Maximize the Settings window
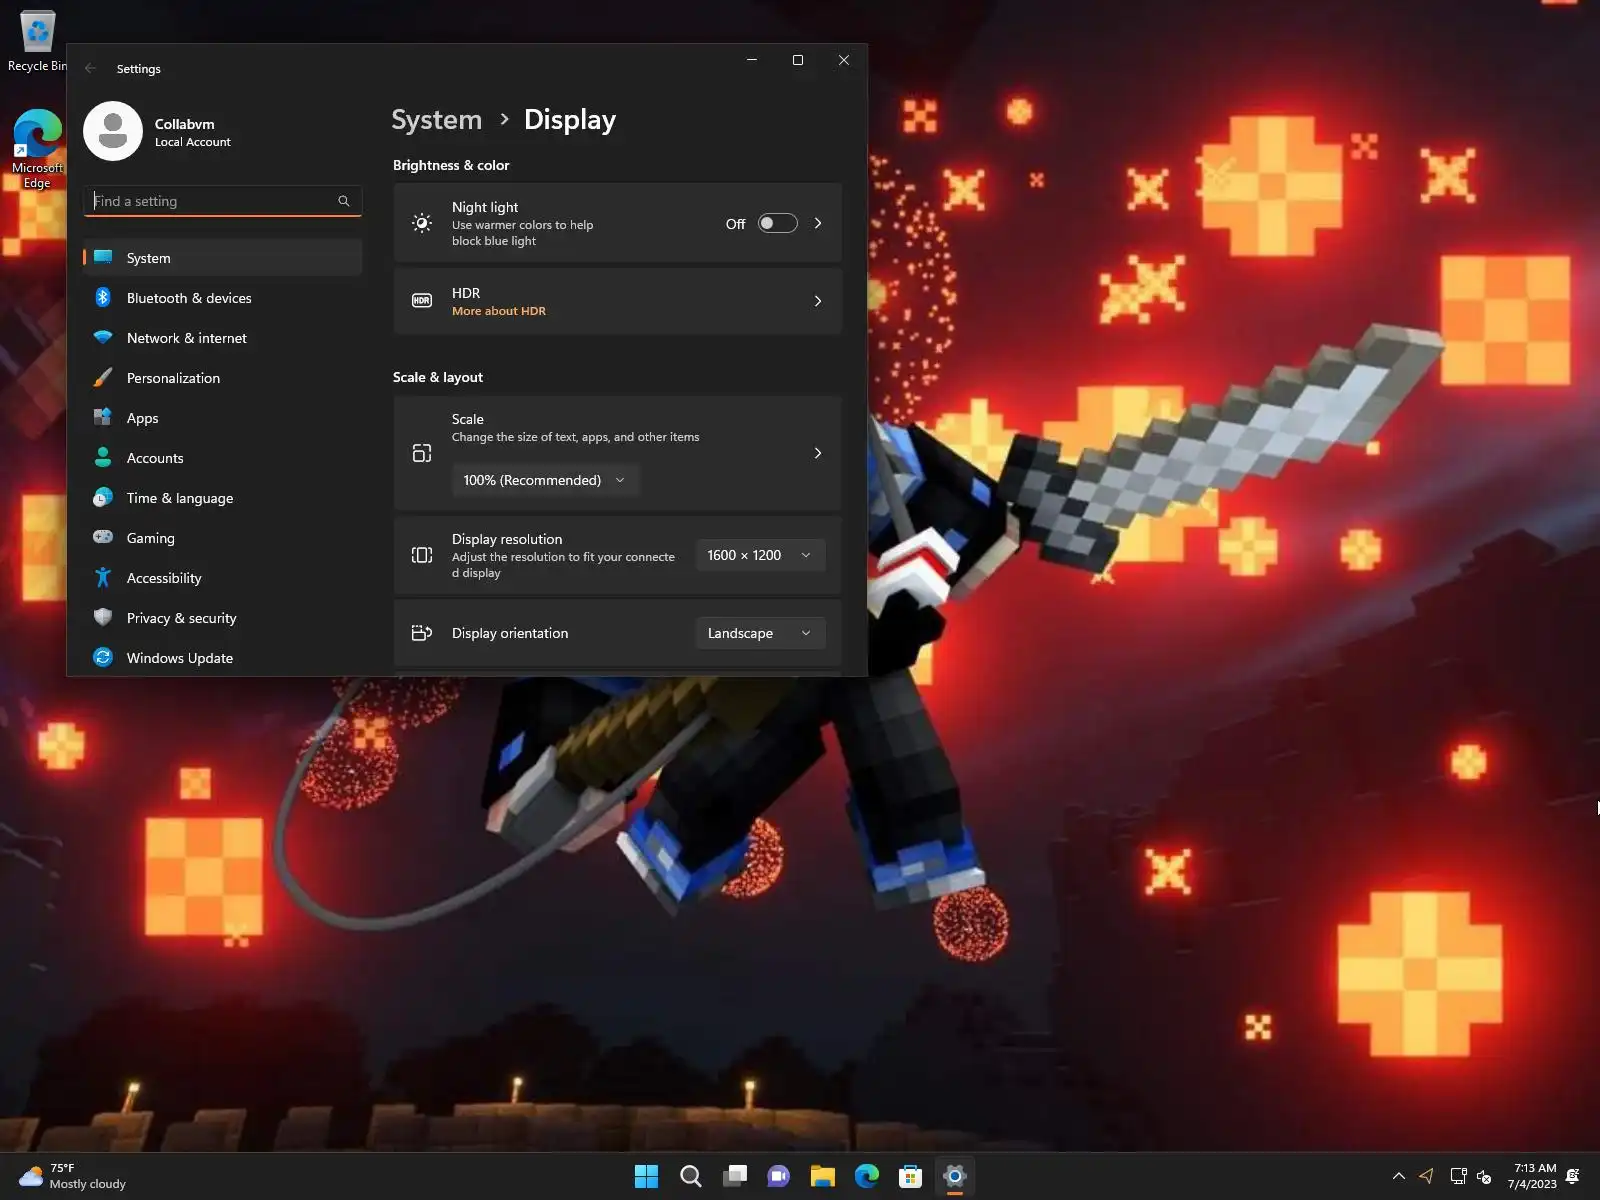This screenshot has width=1600, height=1200. click(798, 60)
